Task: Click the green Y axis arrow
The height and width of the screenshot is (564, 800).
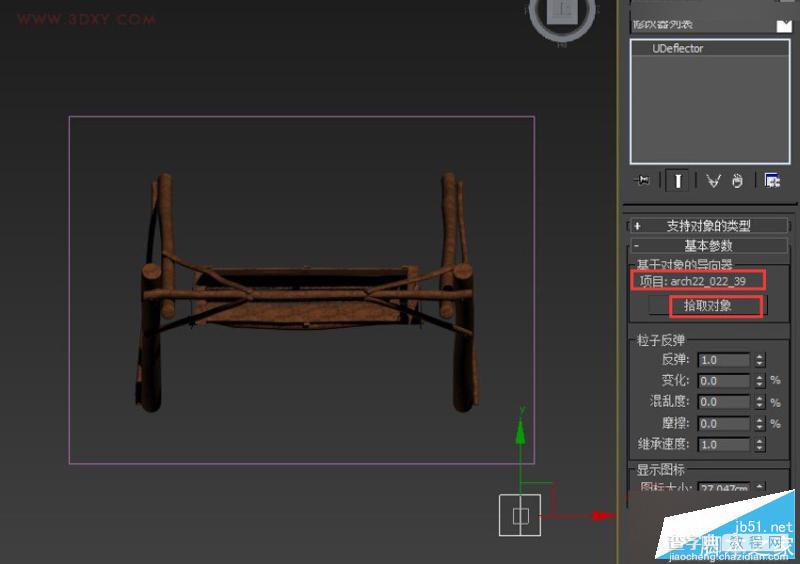Action: pyautogui.click(x=520, y=431)
